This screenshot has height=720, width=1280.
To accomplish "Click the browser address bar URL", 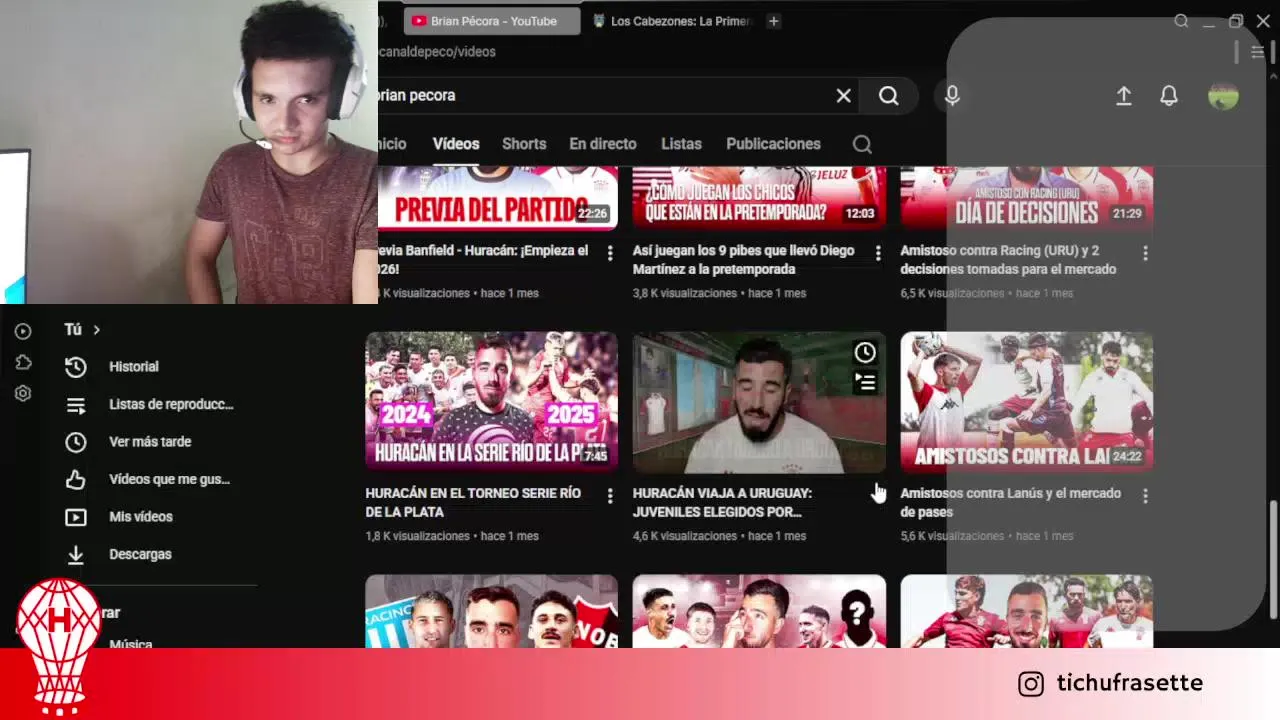I will [437, 52].
